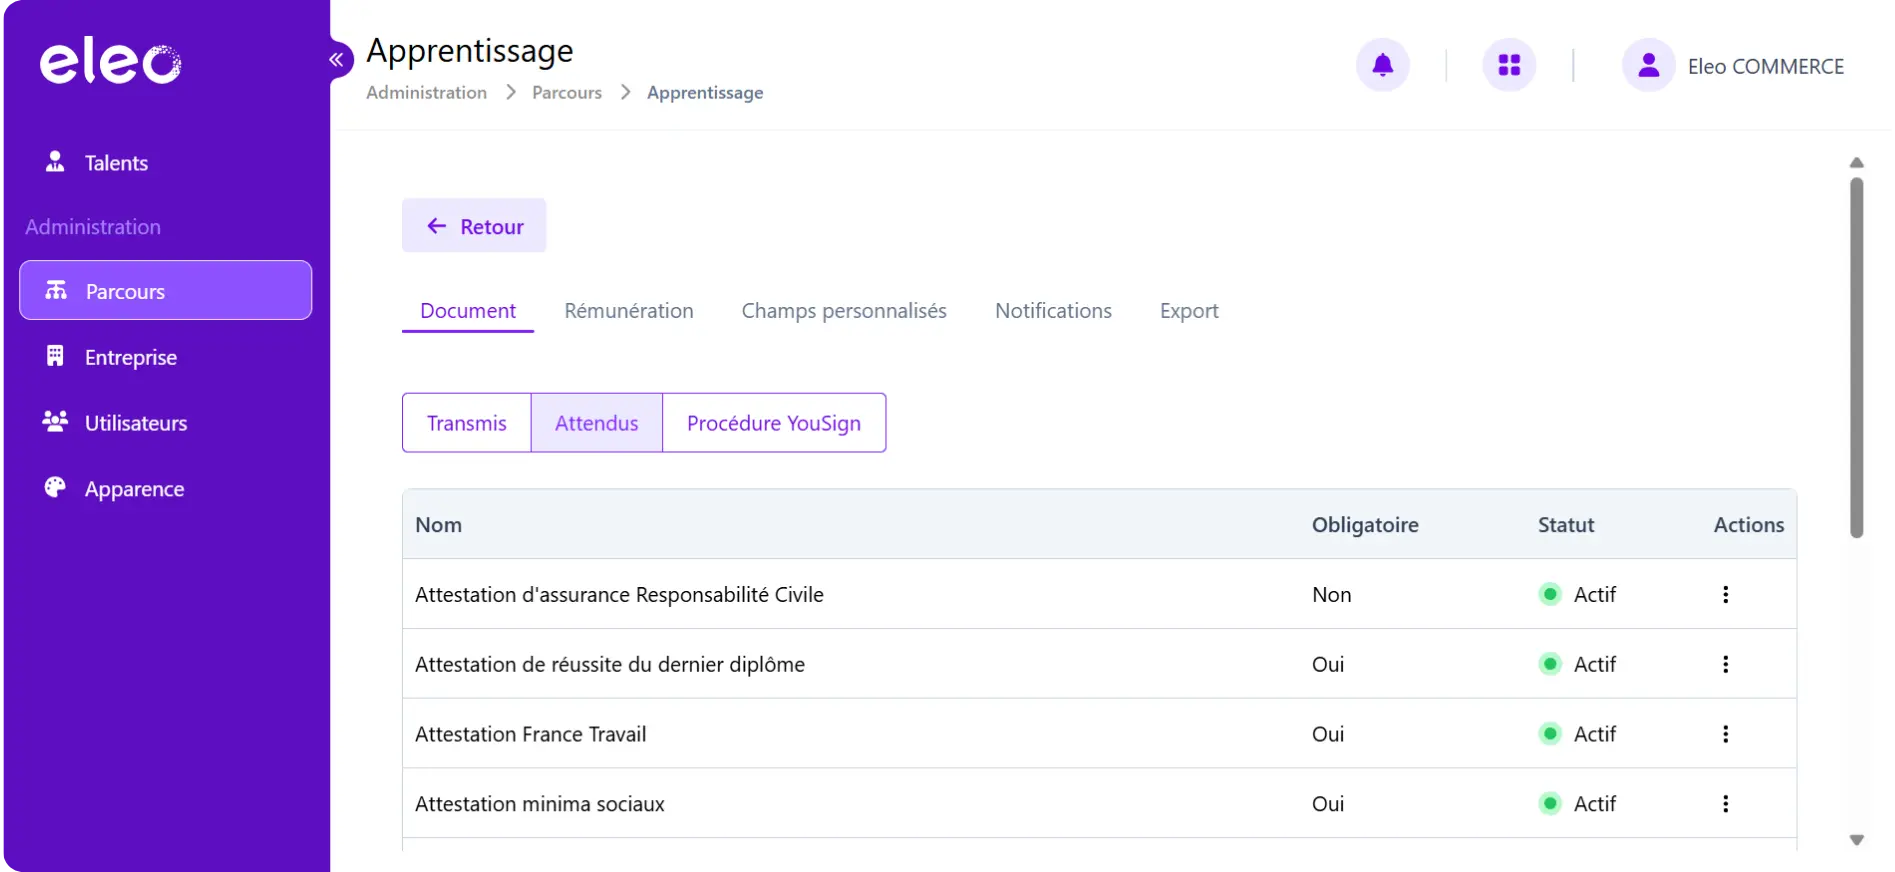Click the Actions column header
The width and height of the screenshot is (1895, 872).
[x=1748, y=525]
